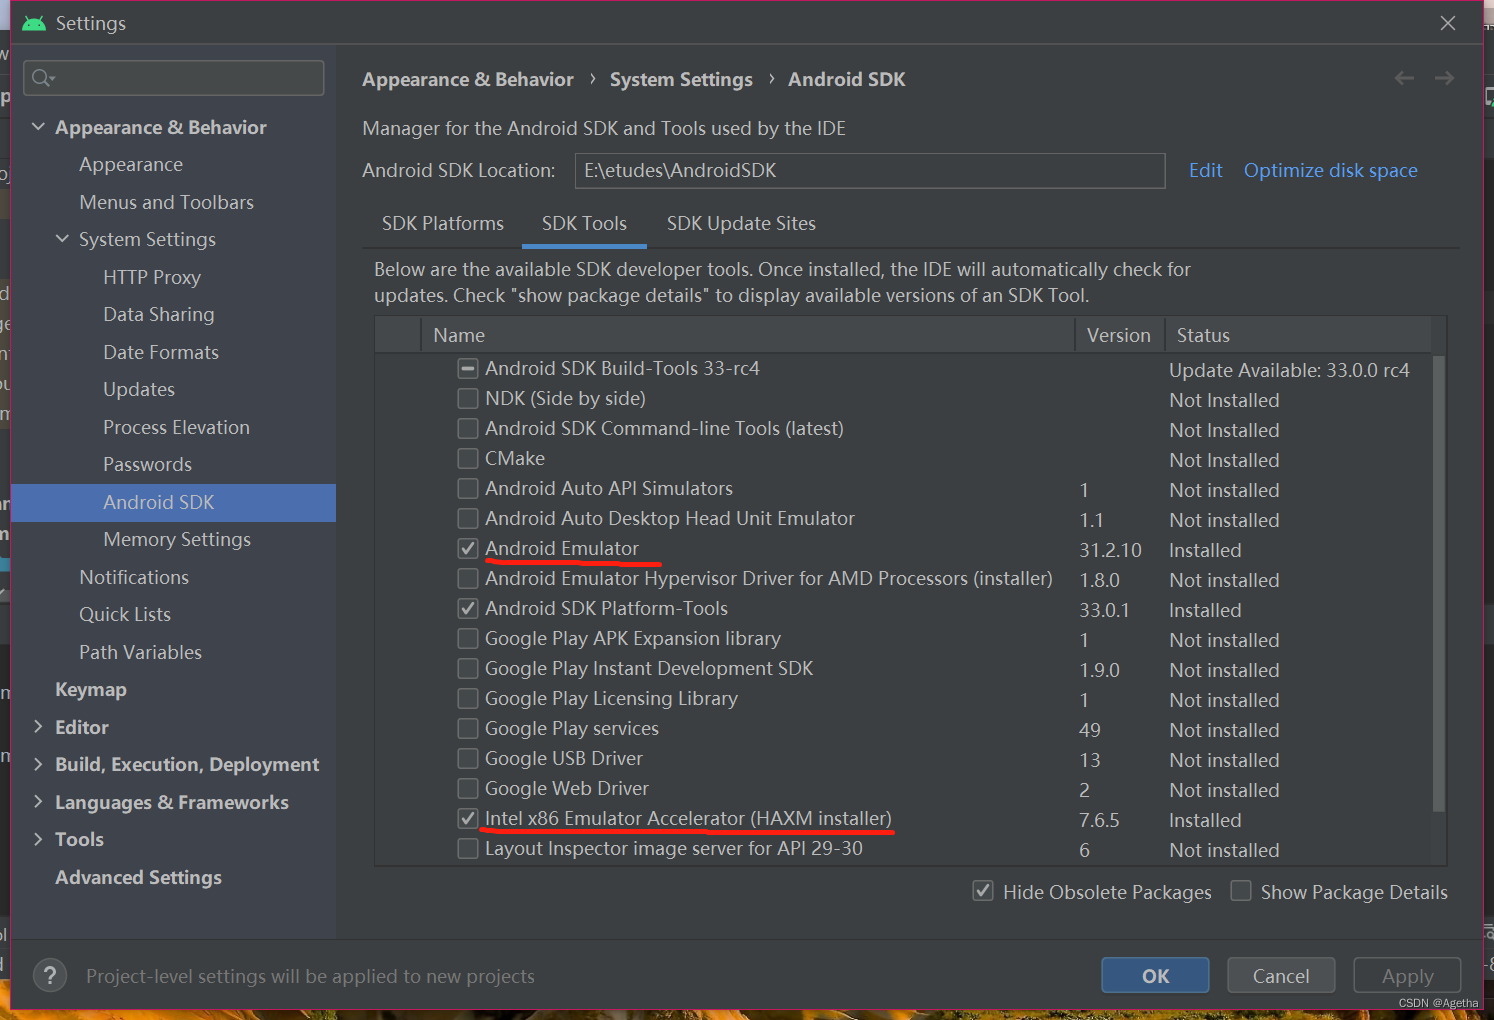
Task: Uncheck Android SDK Platform-Tools checkbox
Action: click(467, 608)
